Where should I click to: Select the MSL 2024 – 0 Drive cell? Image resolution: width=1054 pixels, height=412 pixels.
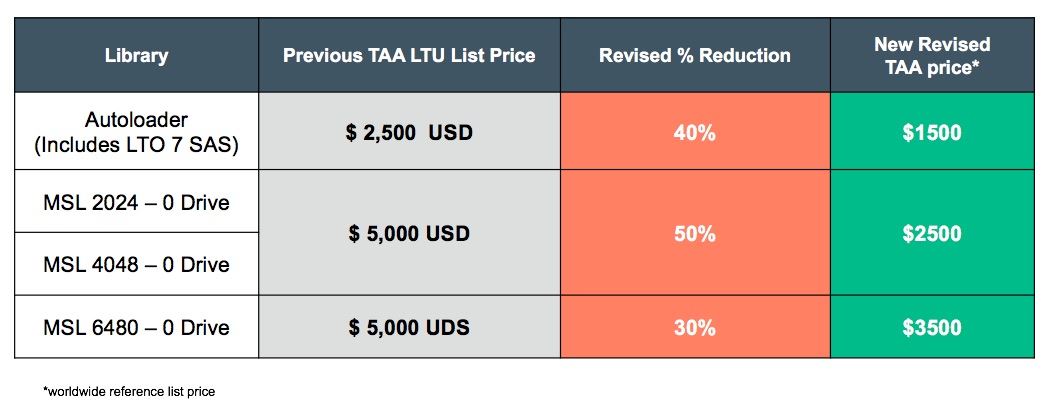coord(136,201)
